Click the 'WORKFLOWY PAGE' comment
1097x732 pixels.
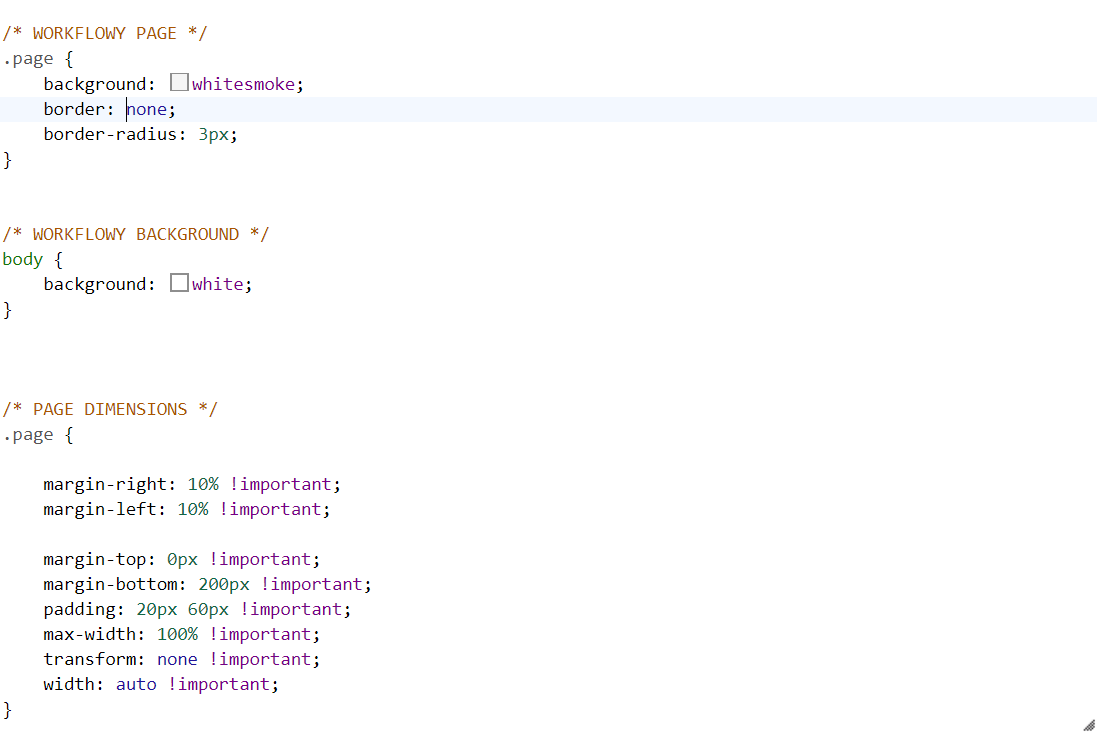click(105, 34)
